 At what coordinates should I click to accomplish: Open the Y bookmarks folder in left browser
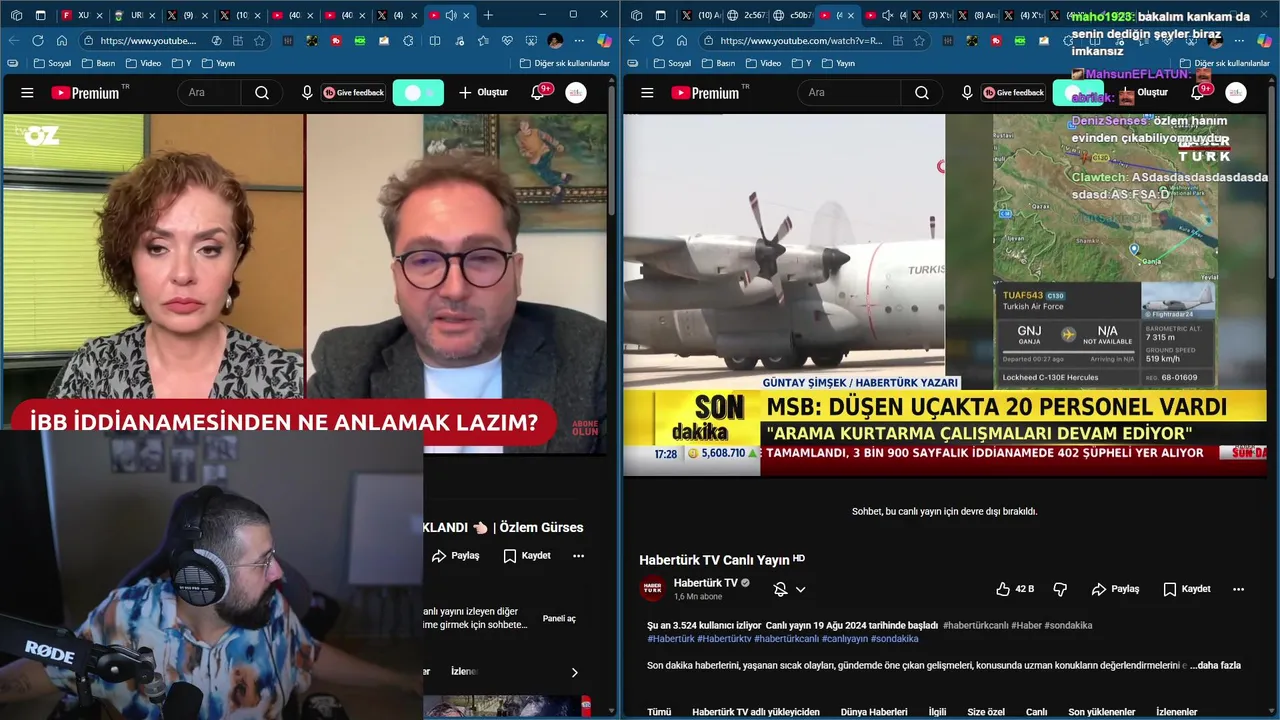tap(180, 63)
